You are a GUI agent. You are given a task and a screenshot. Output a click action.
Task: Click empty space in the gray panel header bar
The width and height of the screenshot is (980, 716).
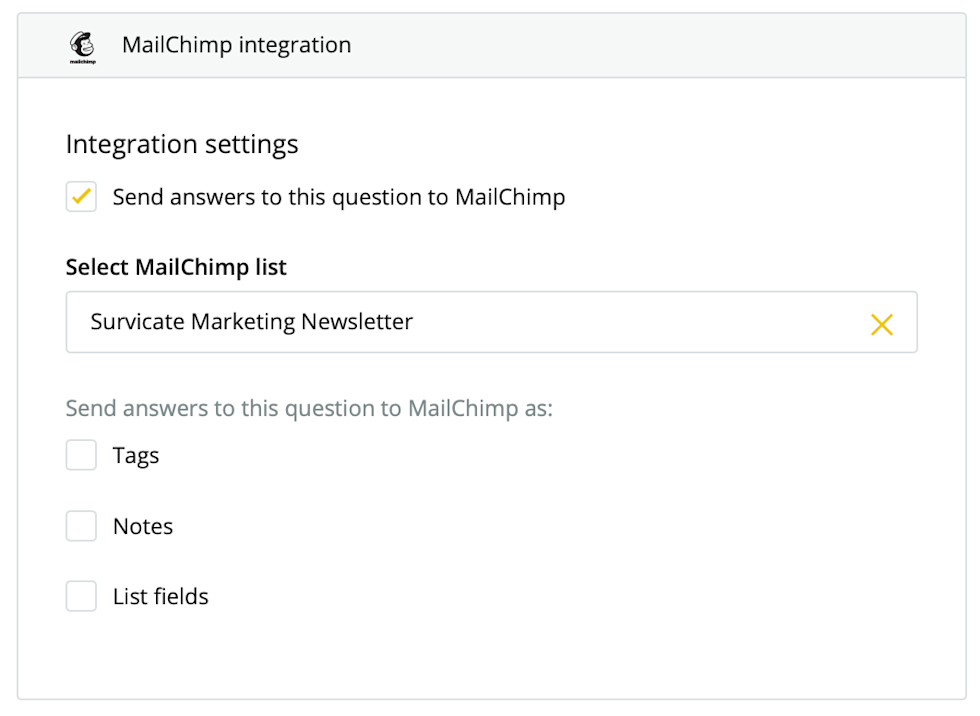tap(650, 45)
